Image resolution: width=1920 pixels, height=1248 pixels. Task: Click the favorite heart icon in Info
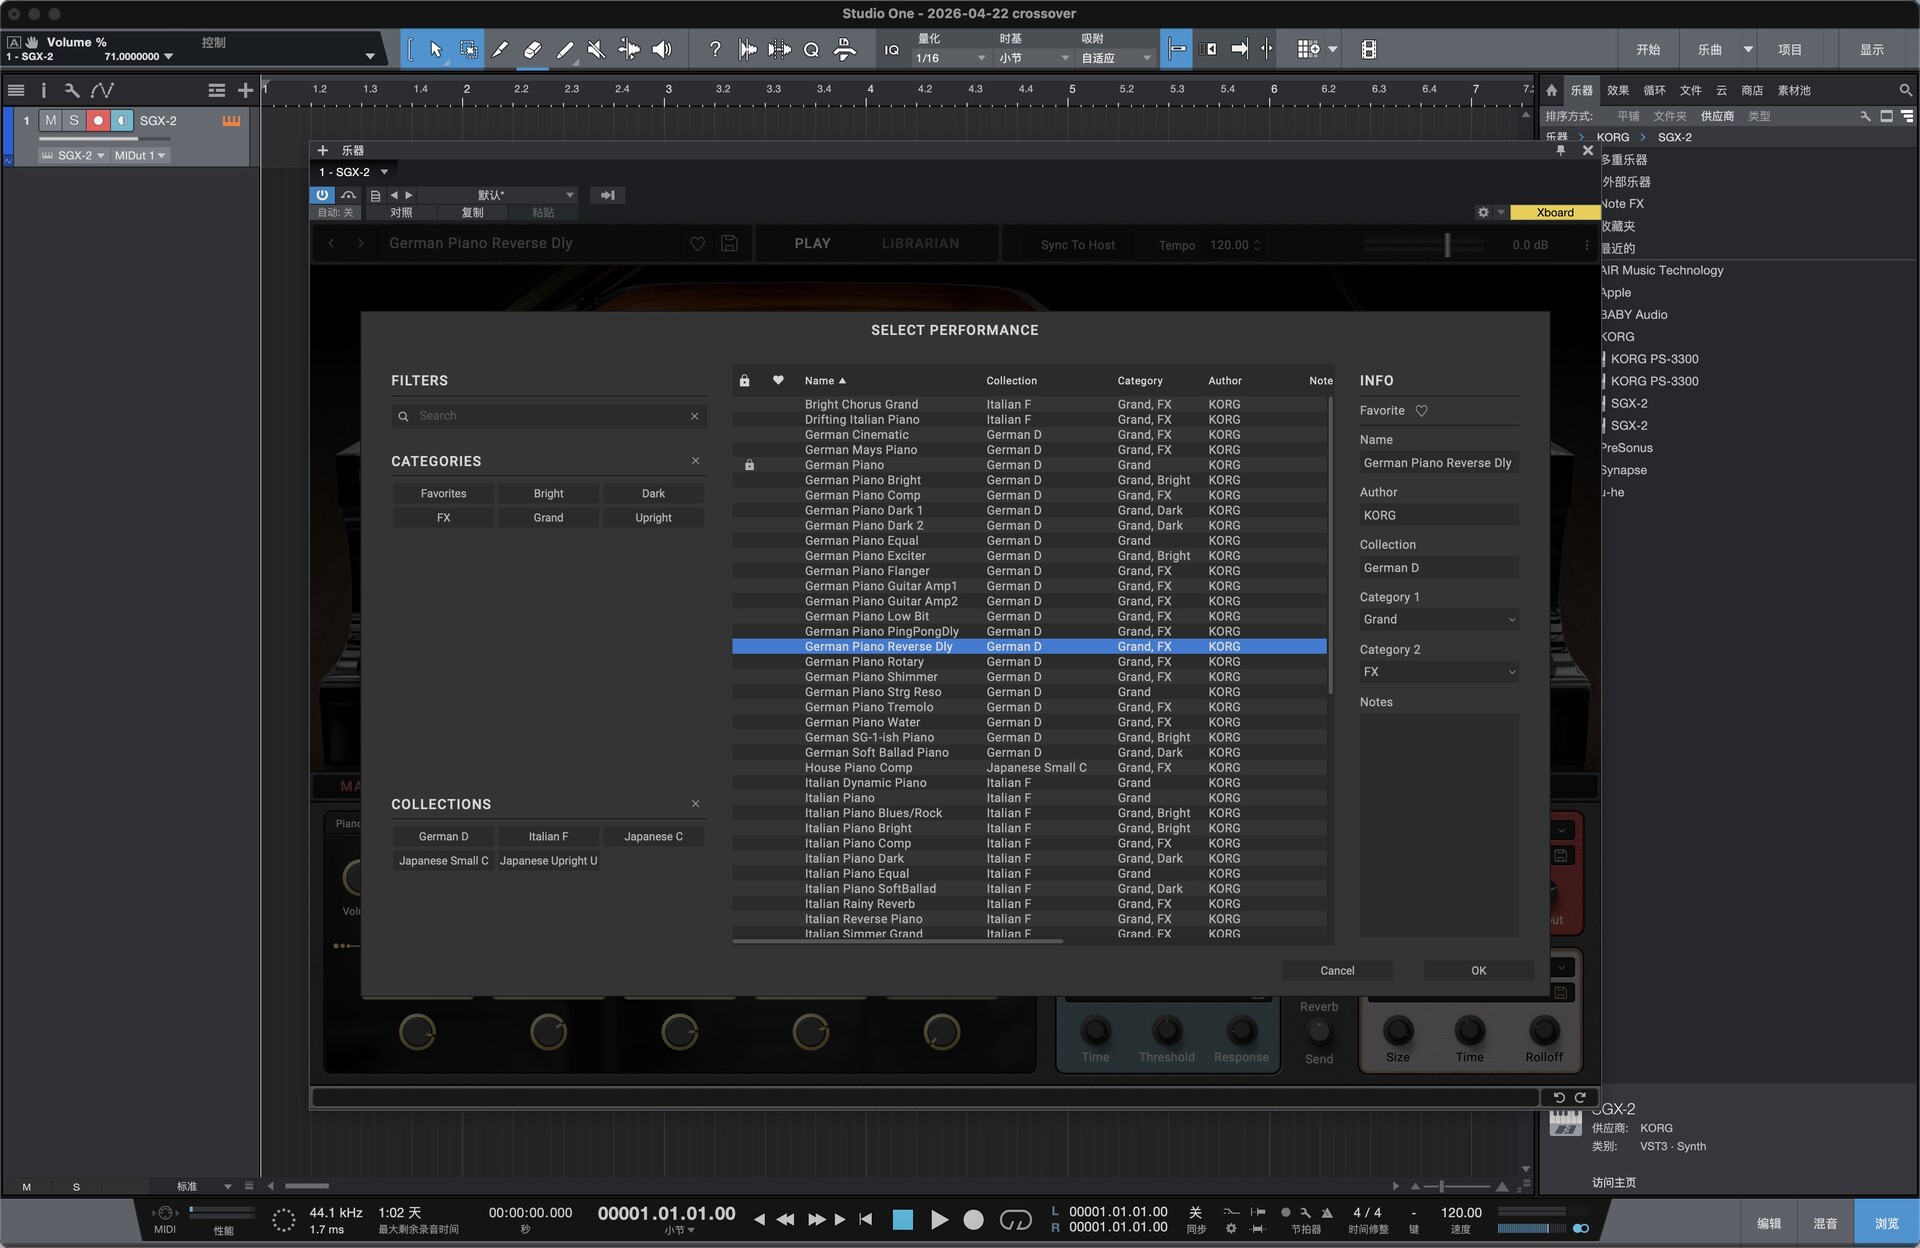pyautogui.click(x=1421, y=411)
